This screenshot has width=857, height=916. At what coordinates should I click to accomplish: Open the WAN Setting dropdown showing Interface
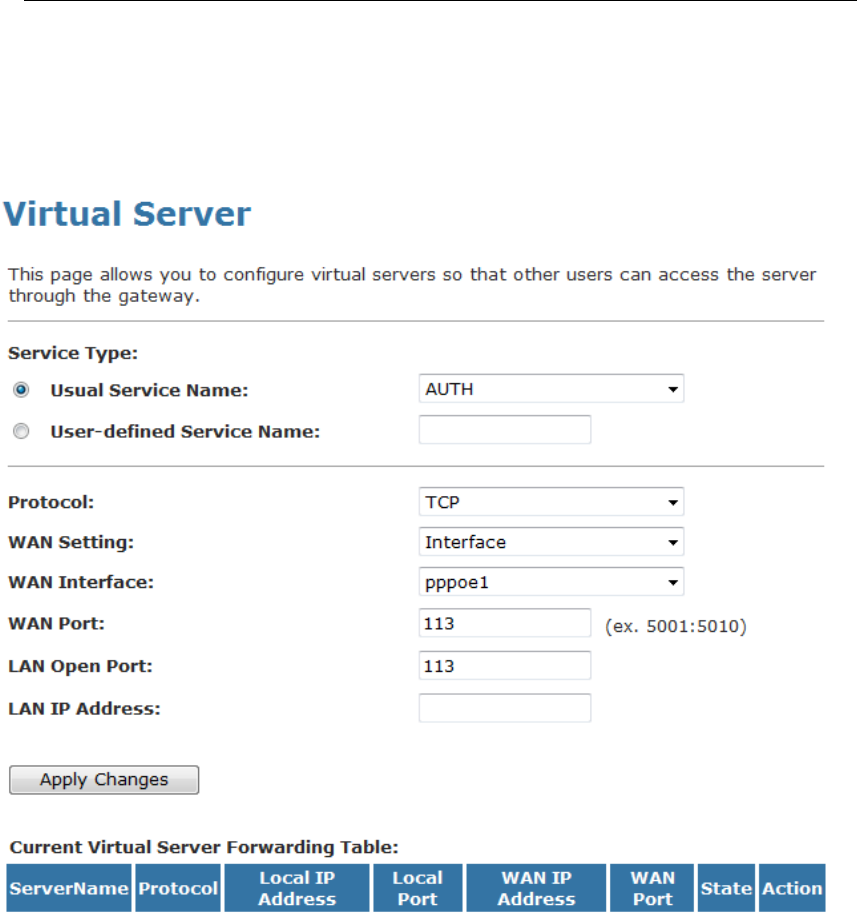(551, 542)
